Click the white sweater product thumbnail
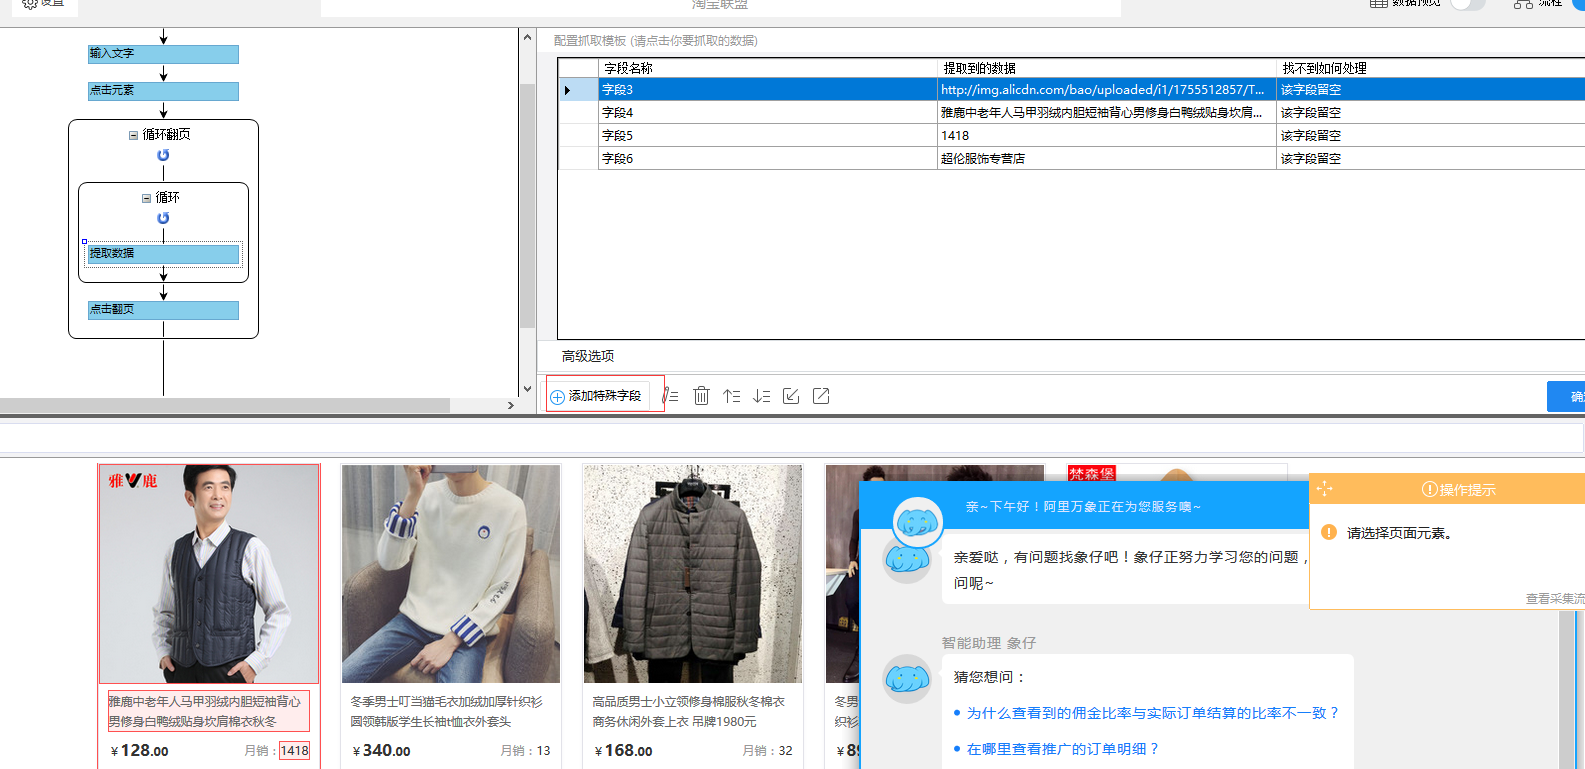This screenshot has height=769, width=1585. pyautogui.click(x=451, y=574)
